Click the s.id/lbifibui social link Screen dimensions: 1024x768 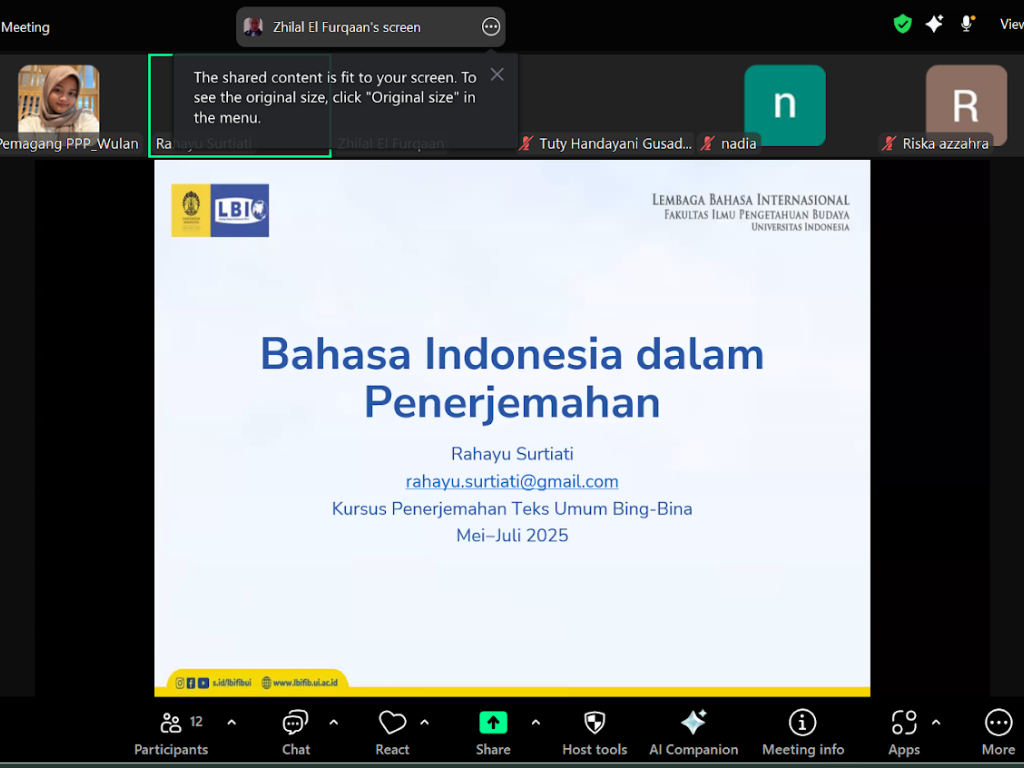pyautogui.click(x=232, y=682)
